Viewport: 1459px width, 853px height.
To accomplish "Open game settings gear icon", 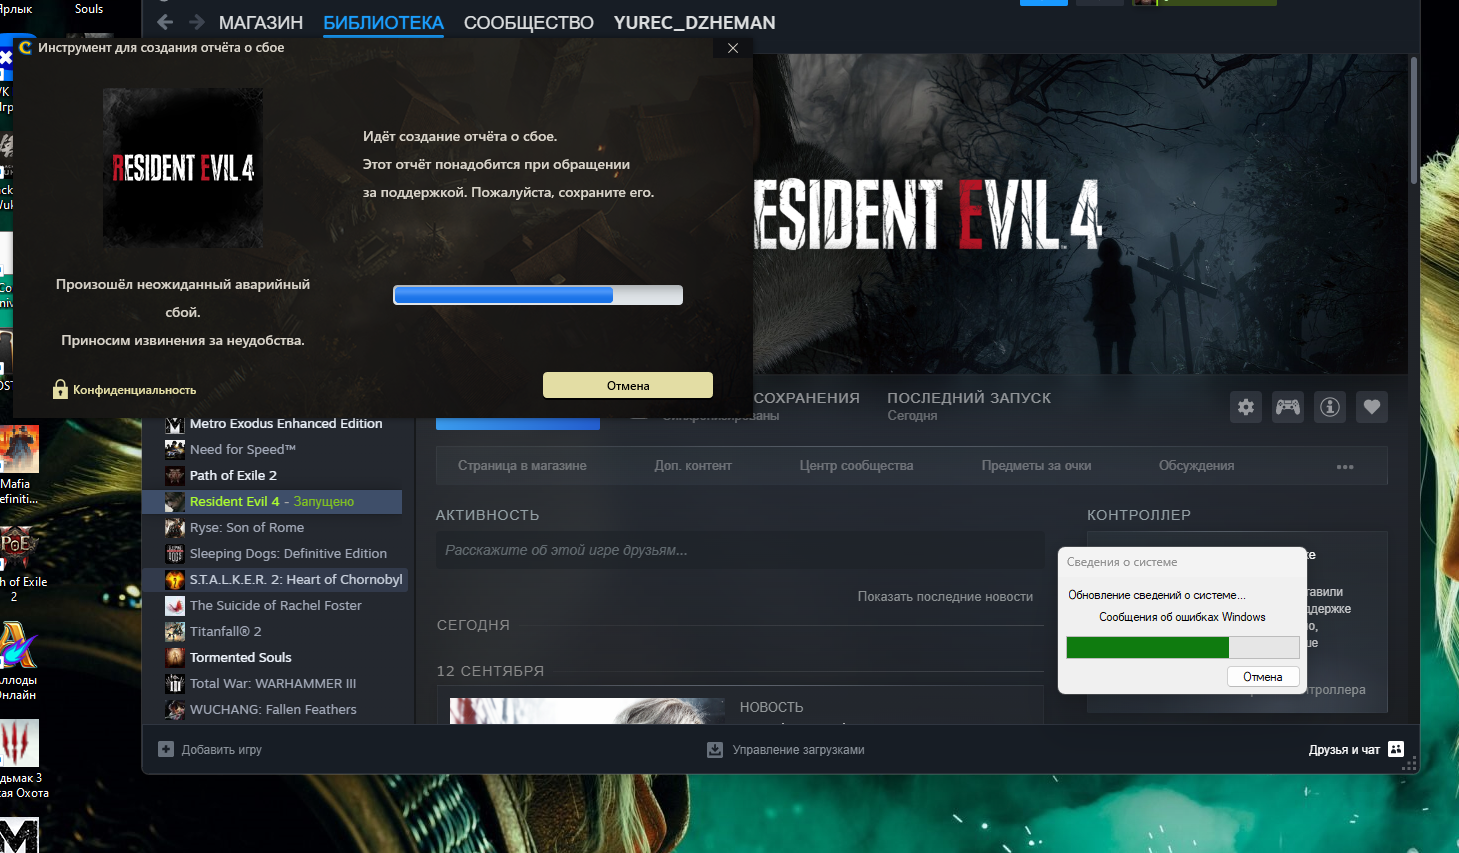I will click(1246, 406).
